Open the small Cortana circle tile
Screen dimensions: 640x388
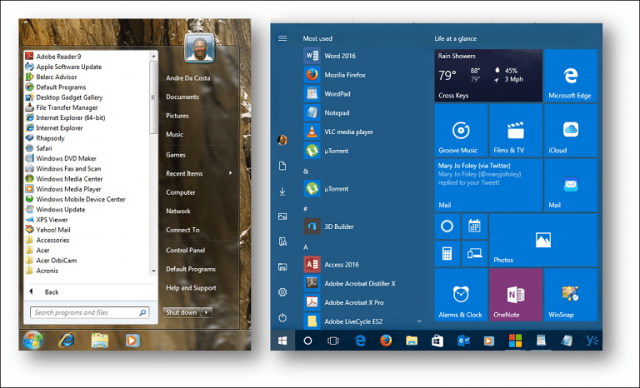click(447, 226)
